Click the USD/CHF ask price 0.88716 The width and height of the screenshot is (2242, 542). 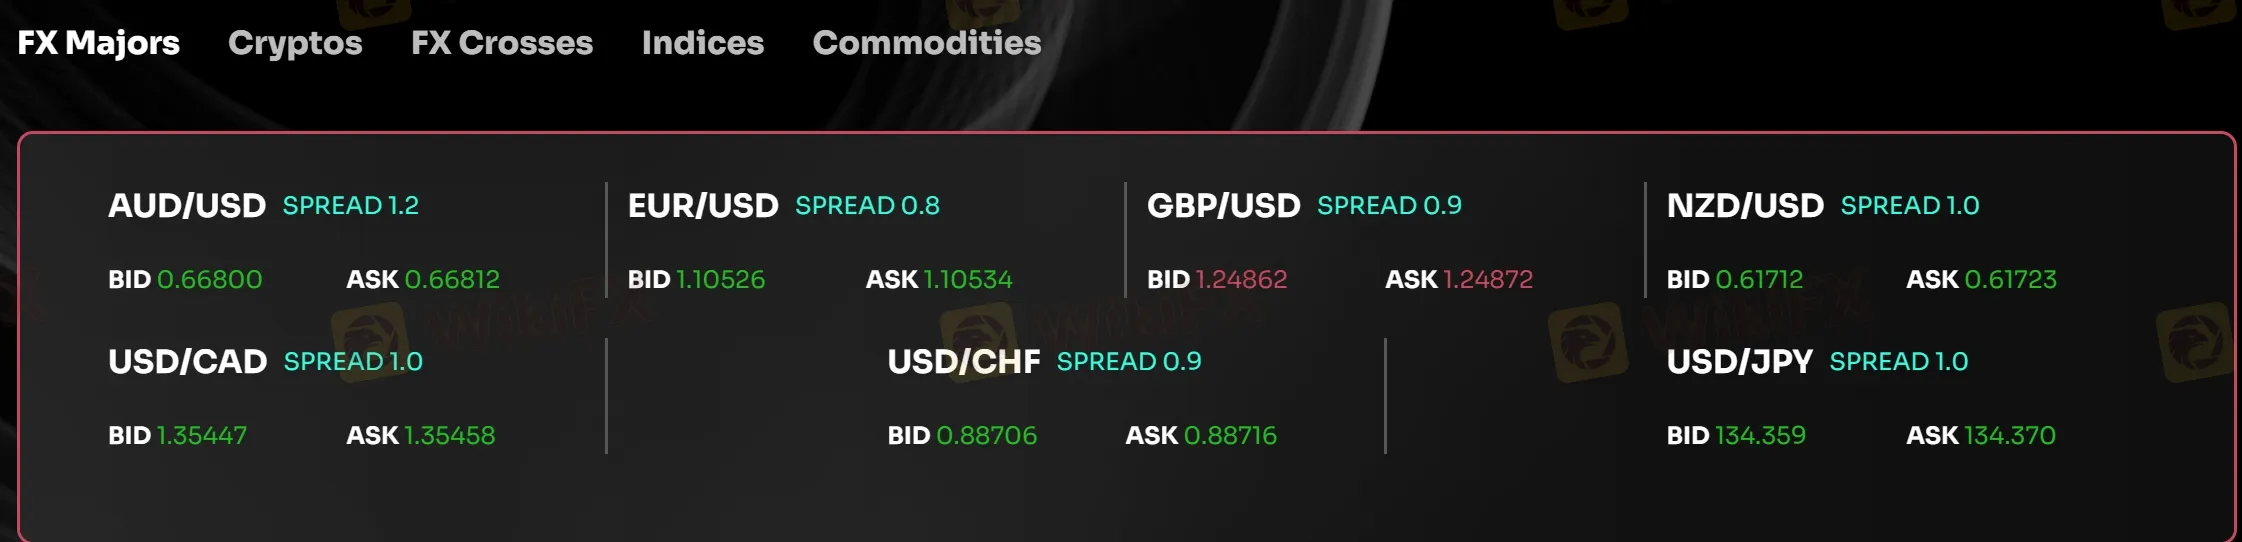point(1230,436)
